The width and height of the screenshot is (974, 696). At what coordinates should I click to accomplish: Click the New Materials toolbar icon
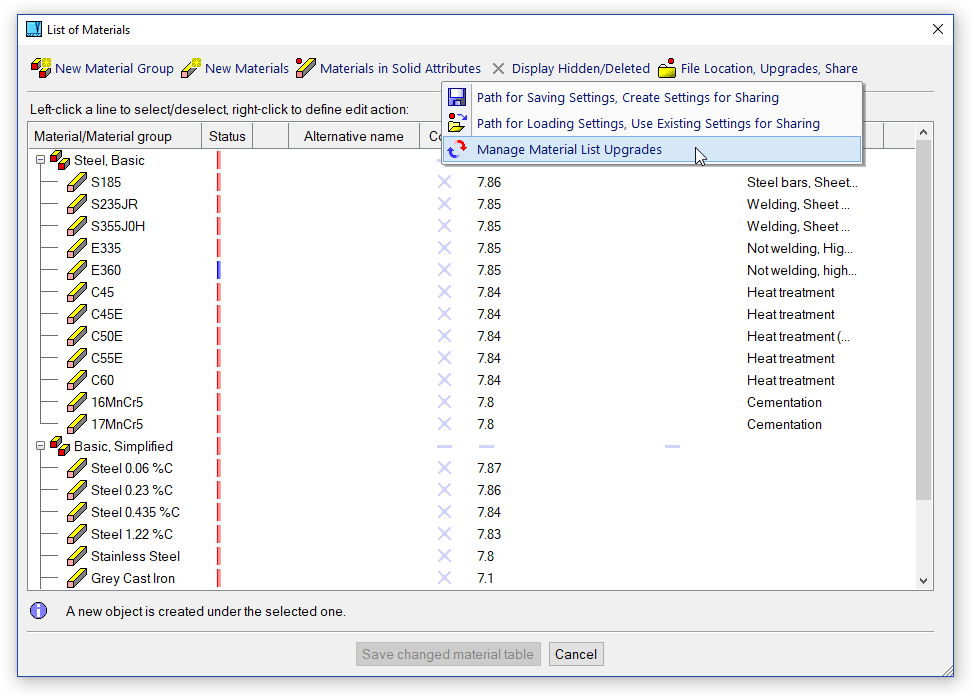pos(191,68)
